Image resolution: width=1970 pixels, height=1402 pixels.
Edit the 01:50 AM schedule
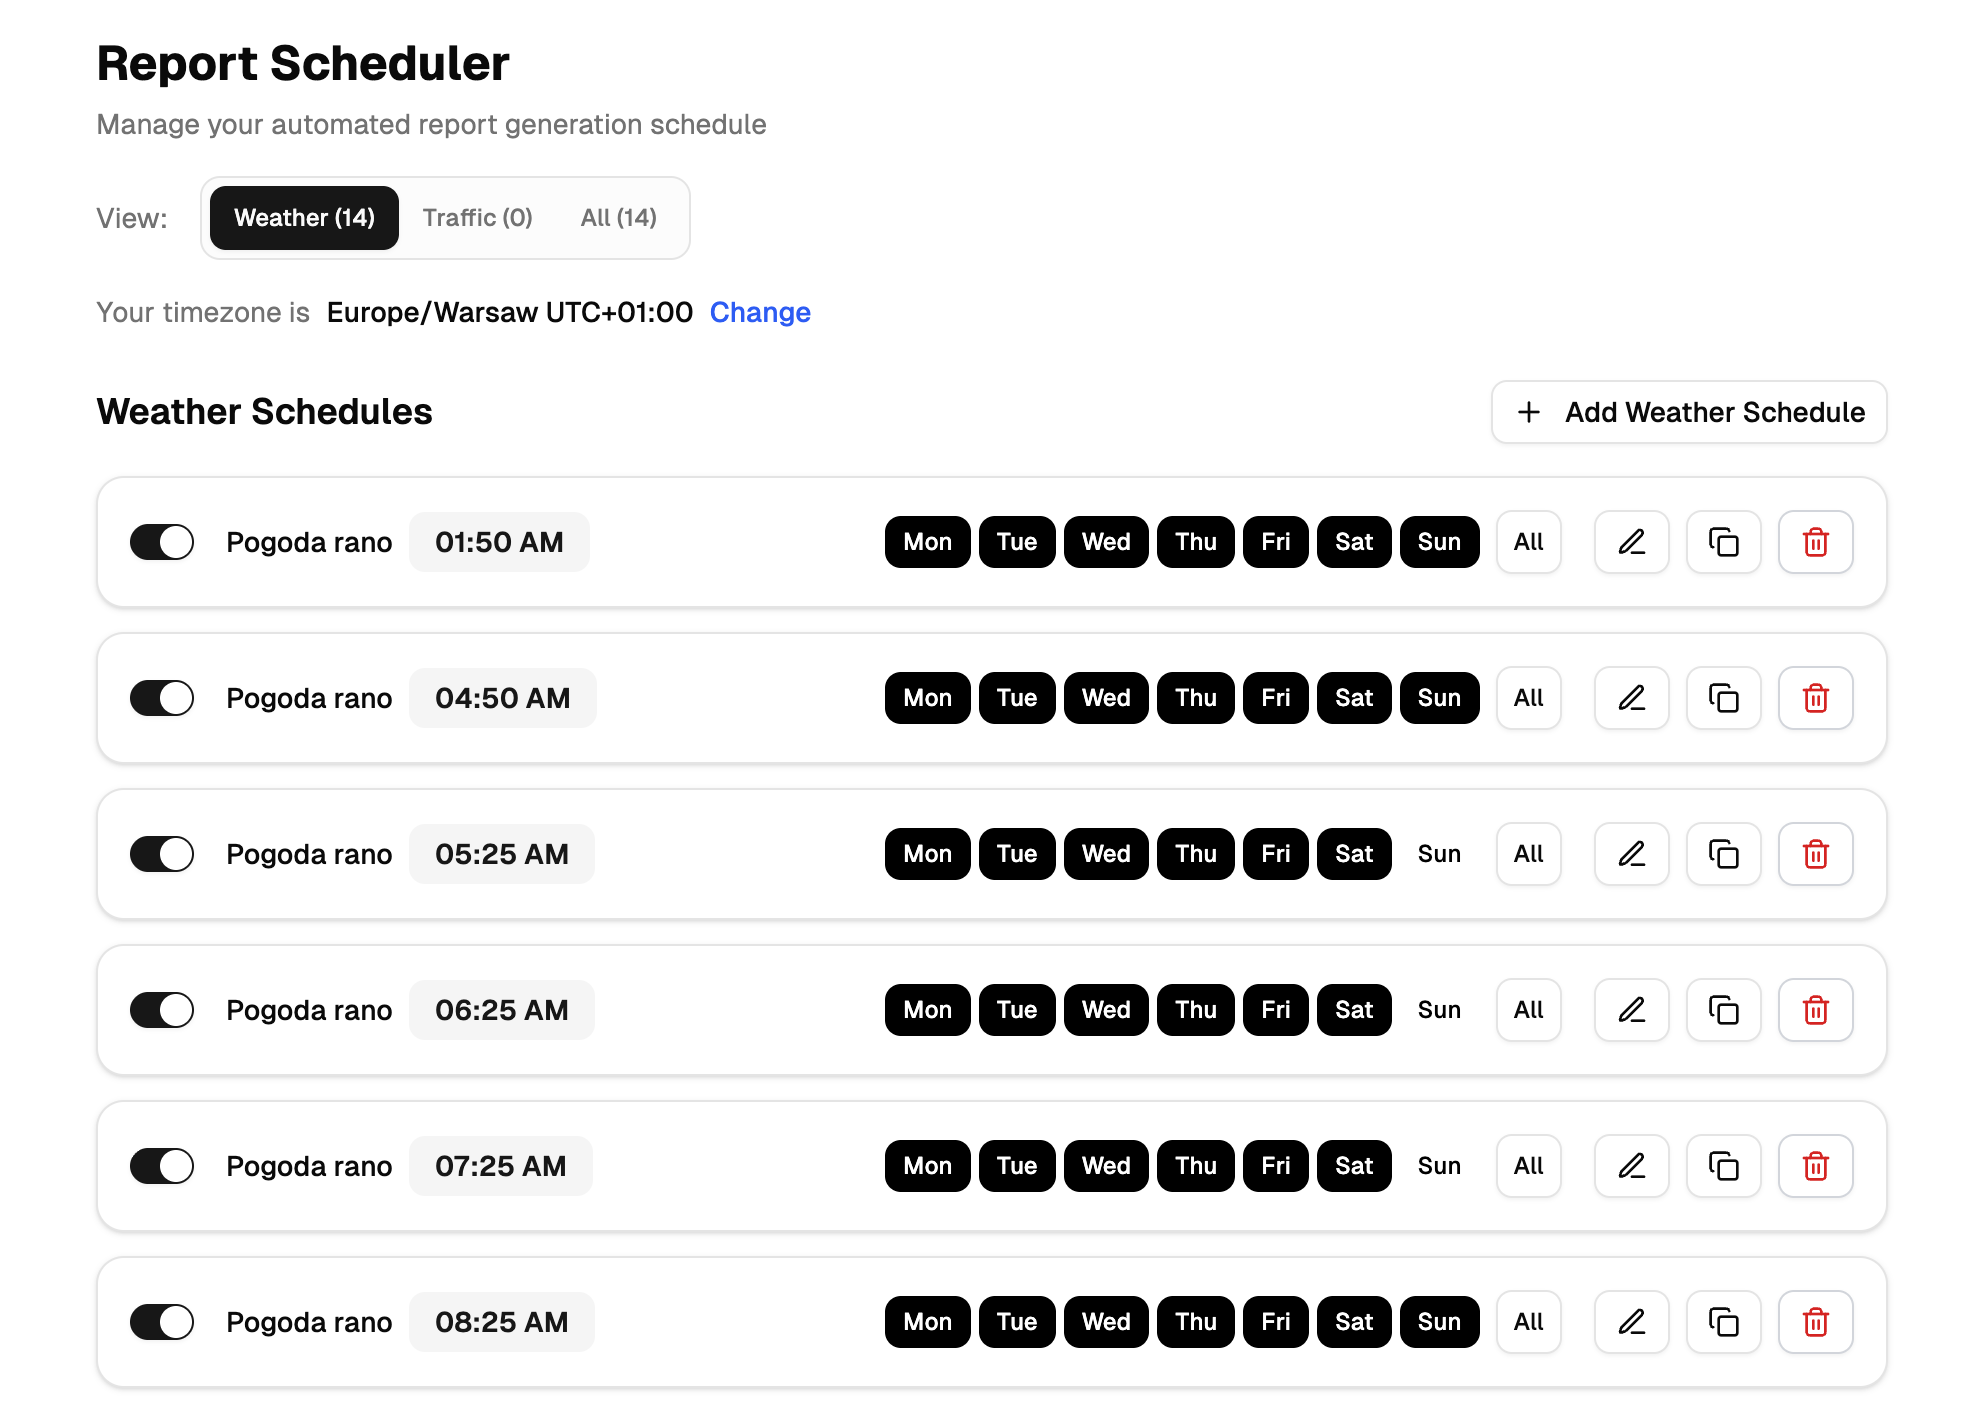pyautogui.click(x=1631, y=542)
